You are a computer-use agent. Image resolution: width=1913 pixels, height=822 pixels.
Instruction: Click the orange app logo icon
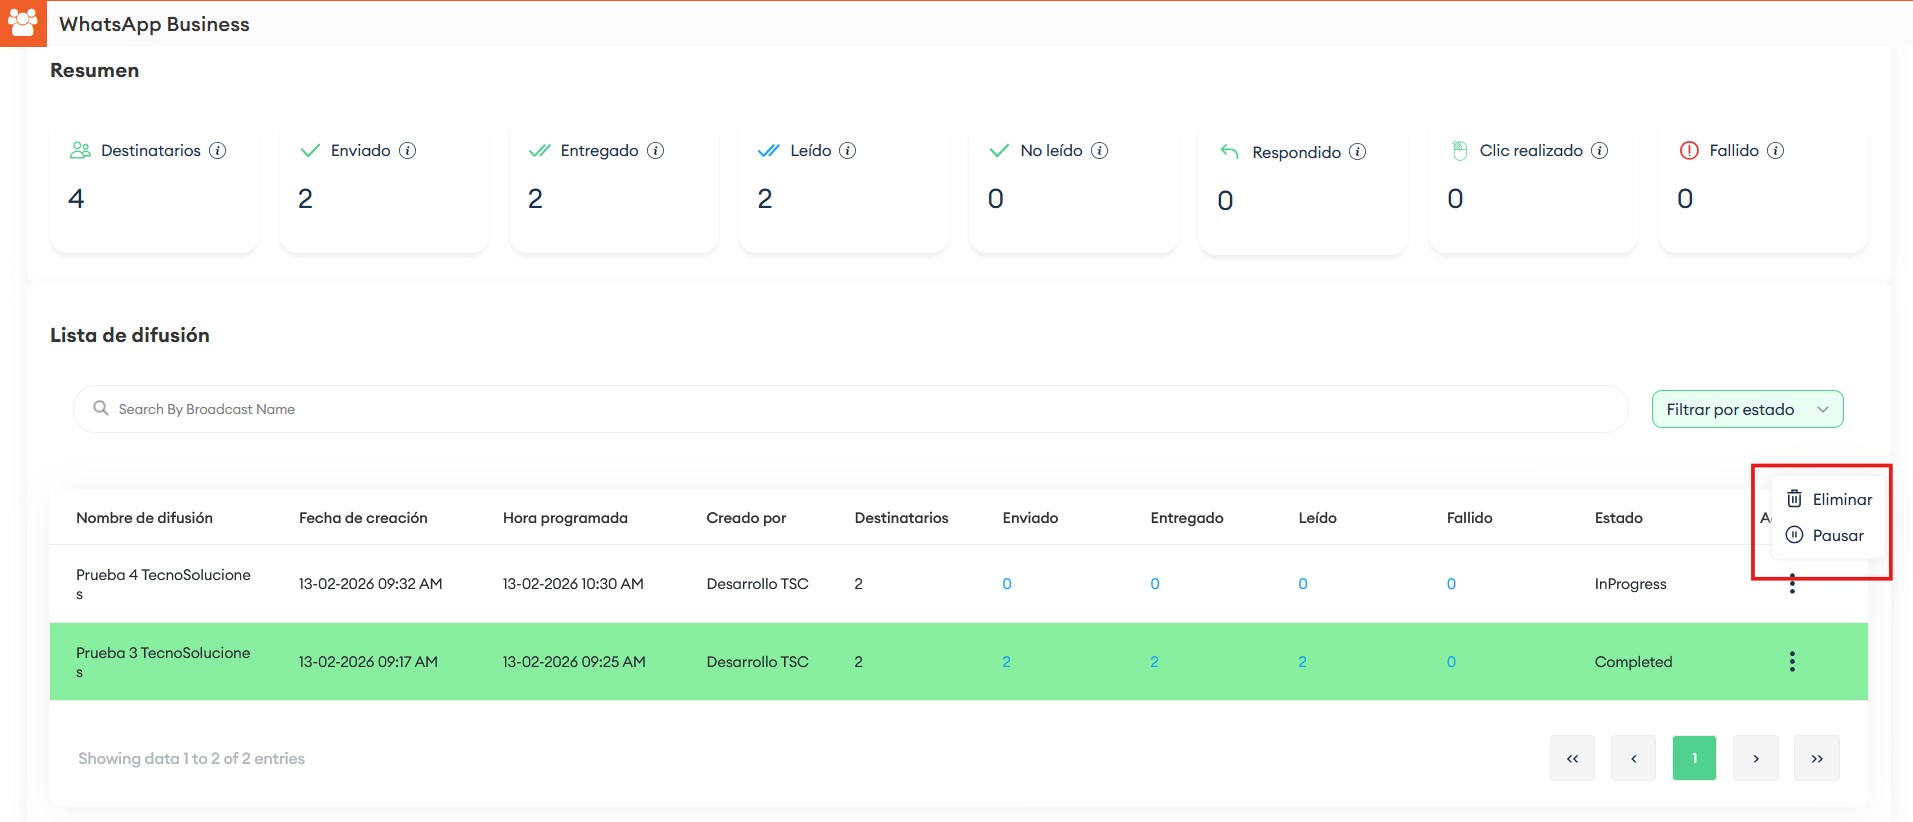[22, 23]
